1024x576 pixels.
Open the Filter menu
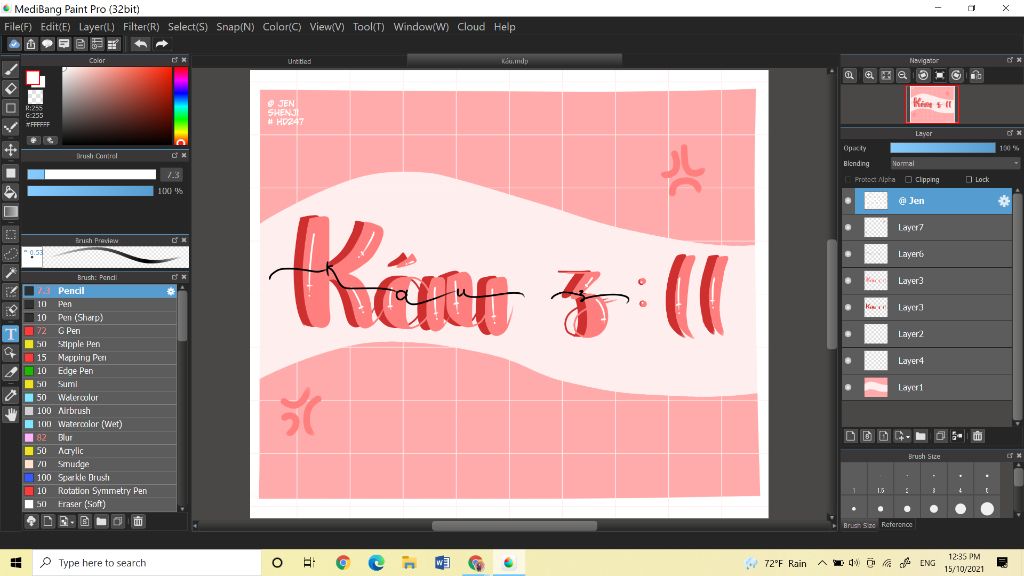pyautogui.click(x=141, y=27)
